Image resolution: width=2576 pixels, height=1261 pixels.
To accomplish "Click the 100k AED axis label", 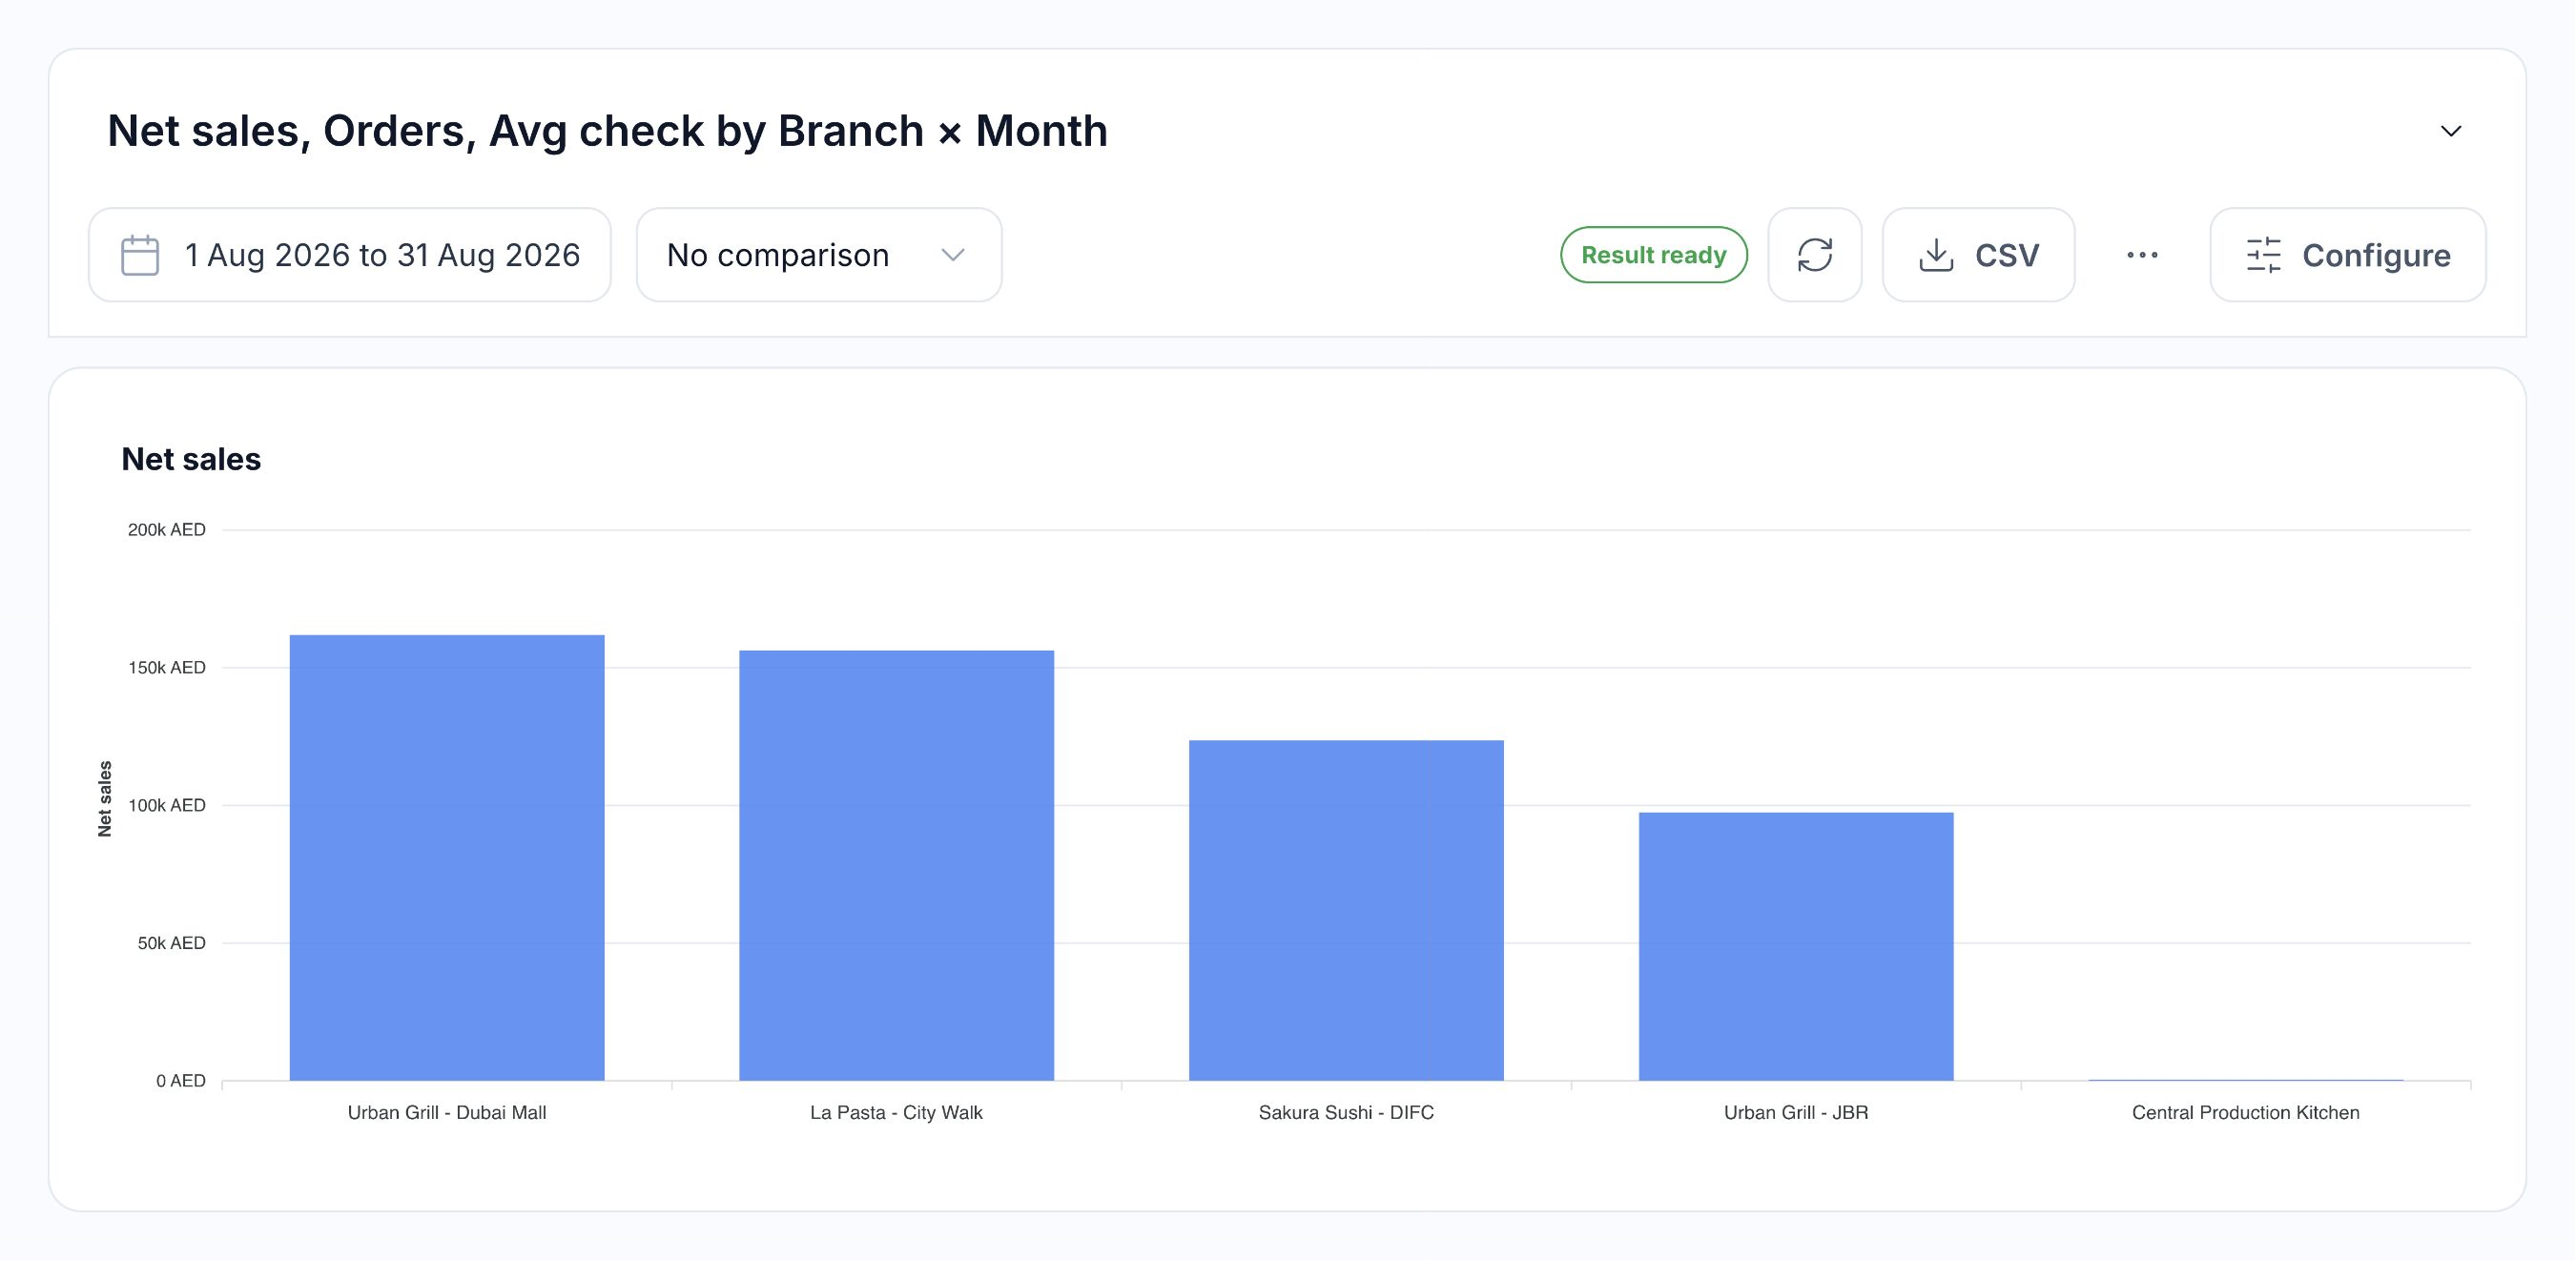I will [x=167, y=806].
